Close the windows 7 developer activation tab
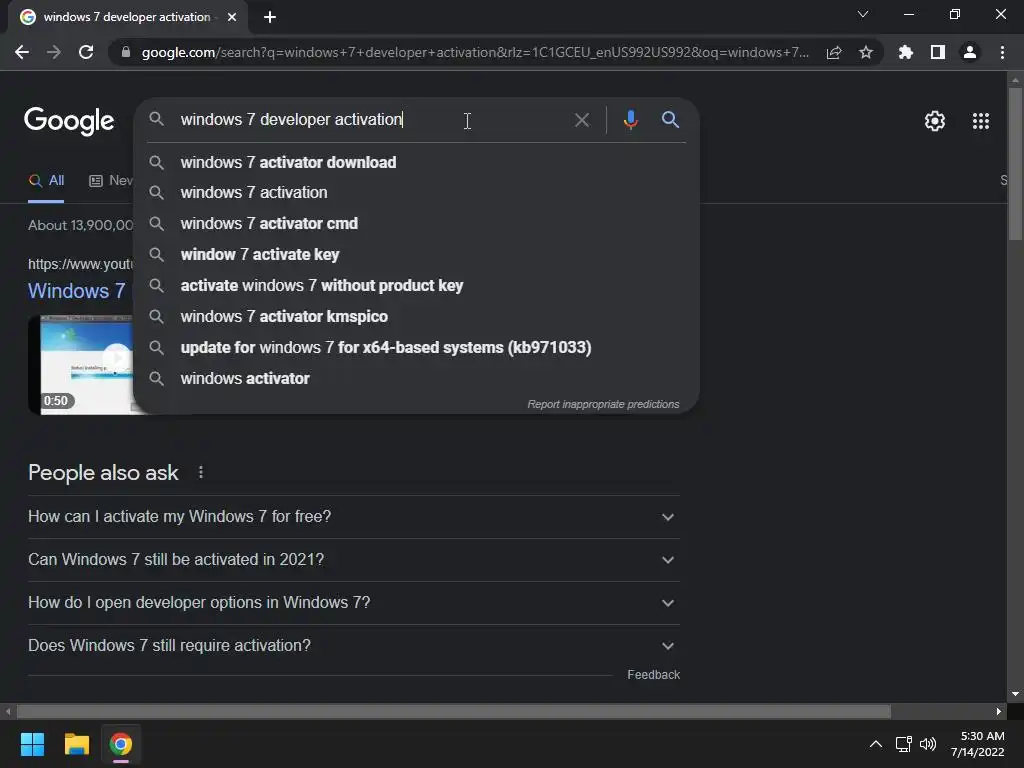Screen dimensions: 1024x768 (x=232, y=17)
